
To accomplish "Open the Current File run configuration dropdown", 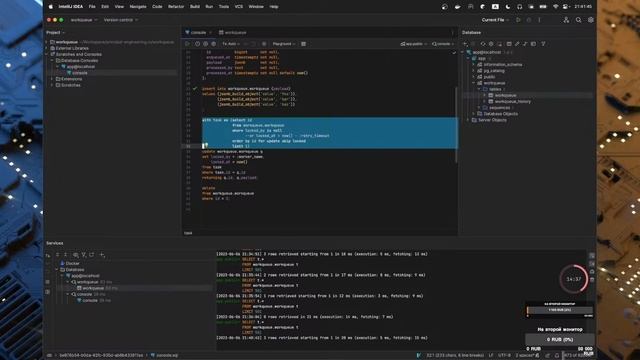I will point(495,20).
